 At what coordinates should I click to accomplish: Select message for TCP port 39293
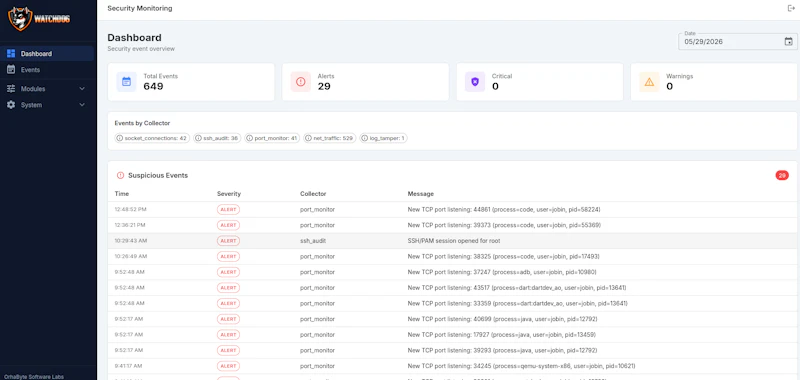[503, 351]
